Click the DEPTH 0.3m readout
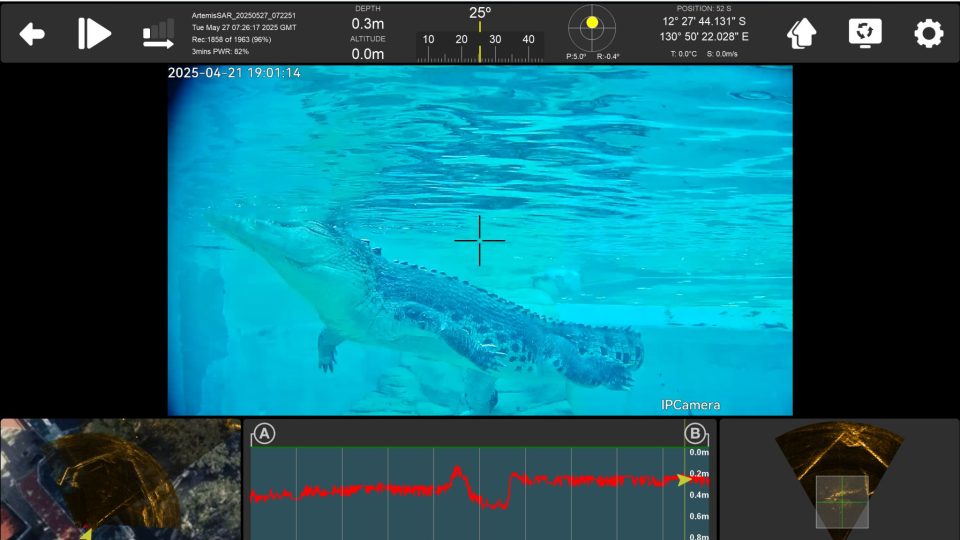Image resolution: width=960 pixels, height=540 pixels. tap(368, 17)
